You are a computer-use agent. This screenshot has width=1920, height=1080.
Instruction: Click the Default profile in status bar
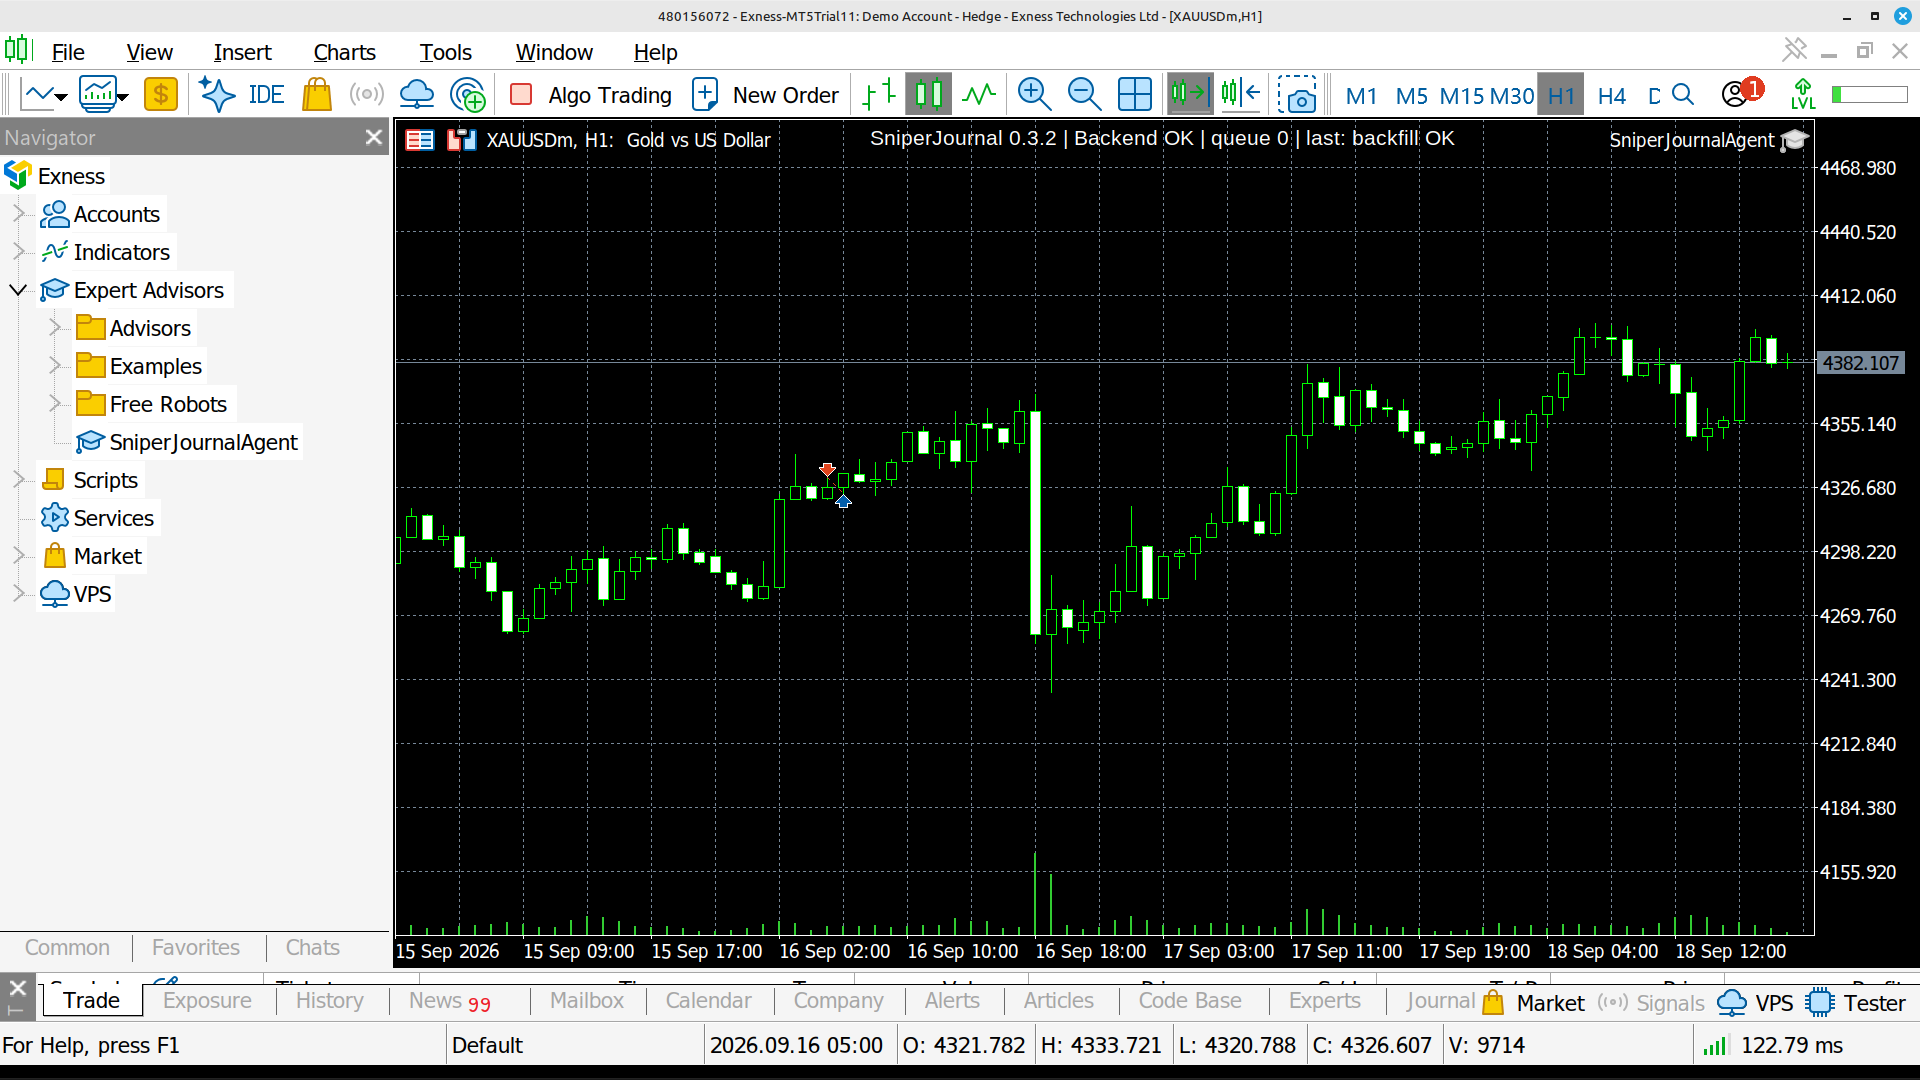click(487, 1046)
